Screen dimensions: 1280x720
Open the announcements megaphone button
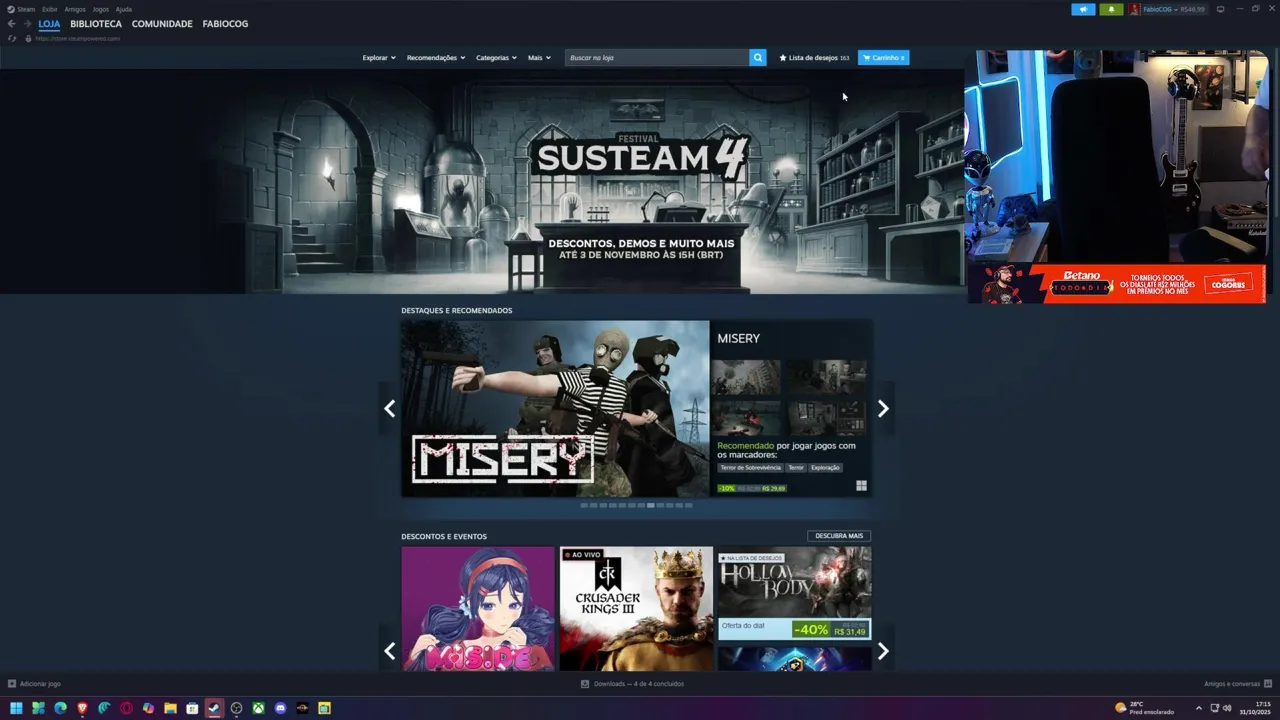tap(1083, 9)
